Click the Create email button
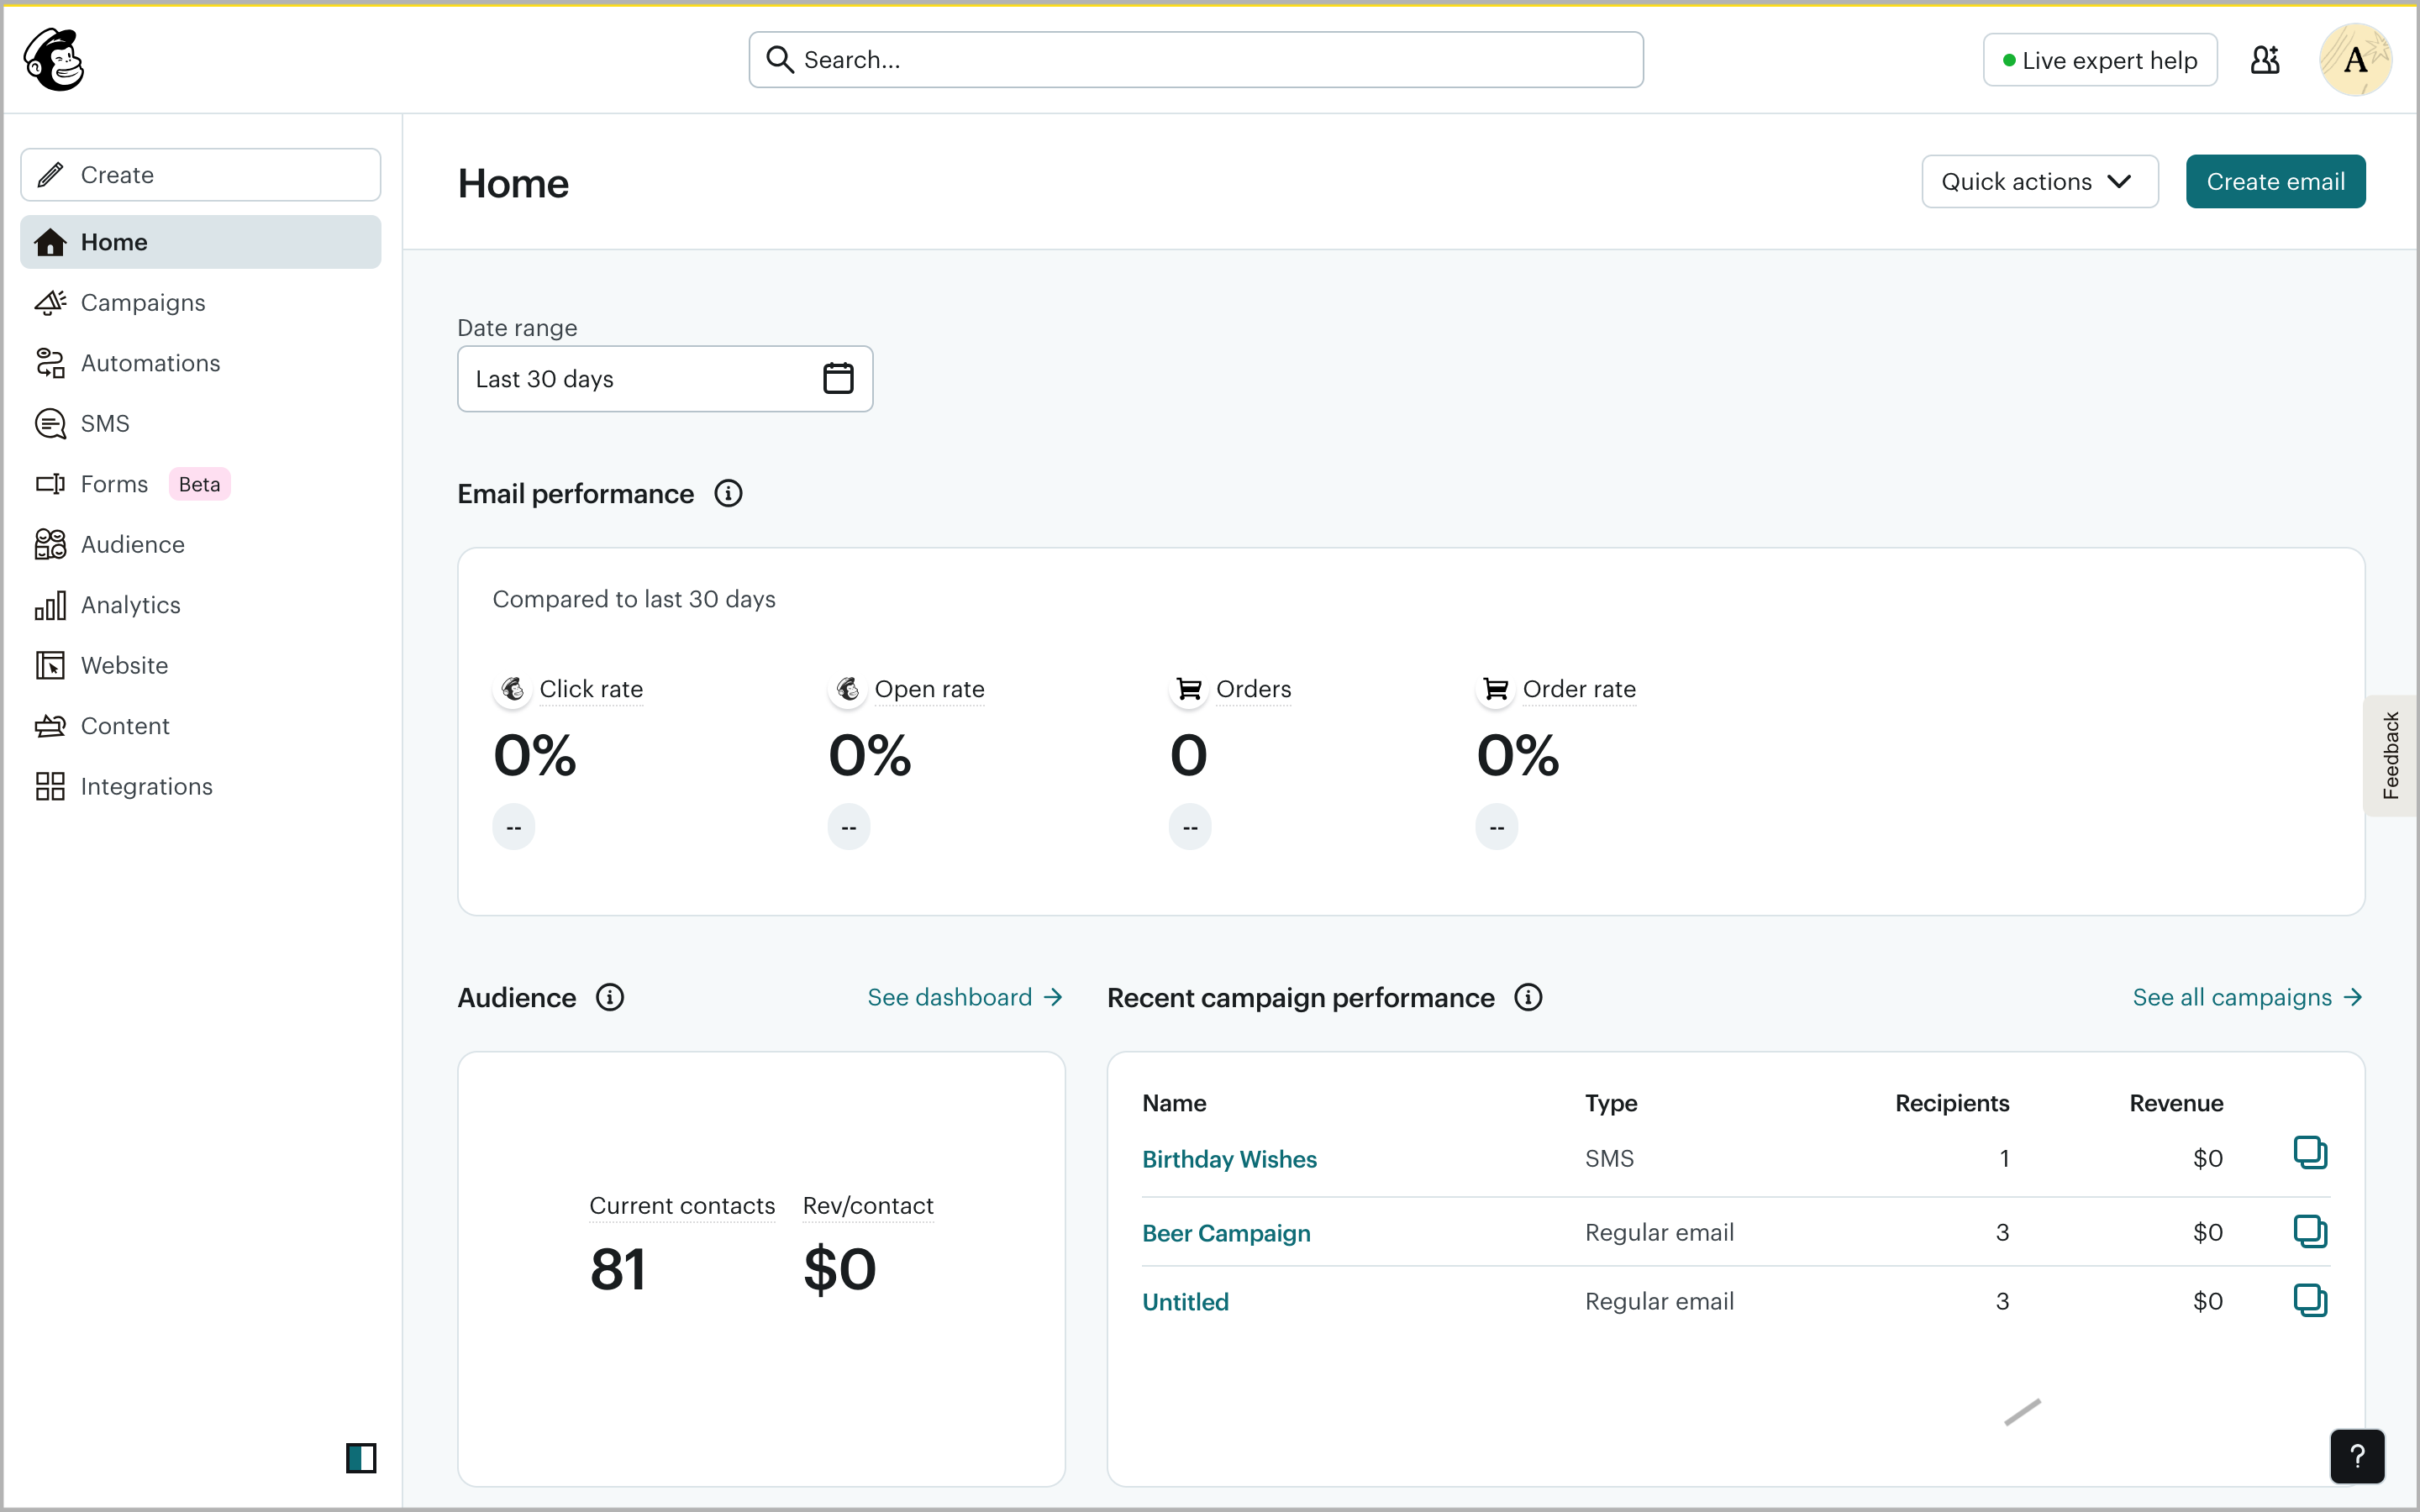 point(2275,182)
